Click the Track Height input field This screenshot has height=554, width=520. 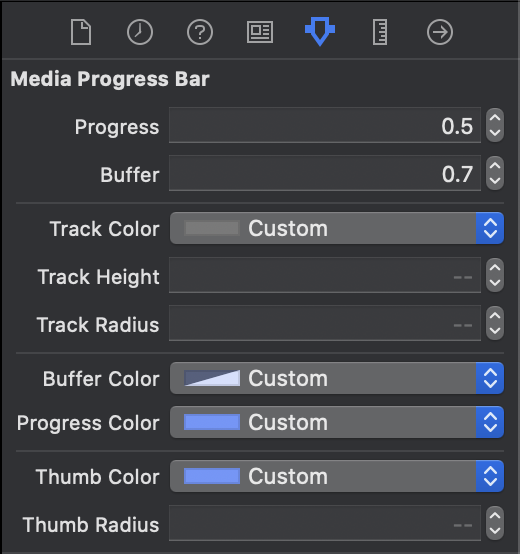coord(325,275)
